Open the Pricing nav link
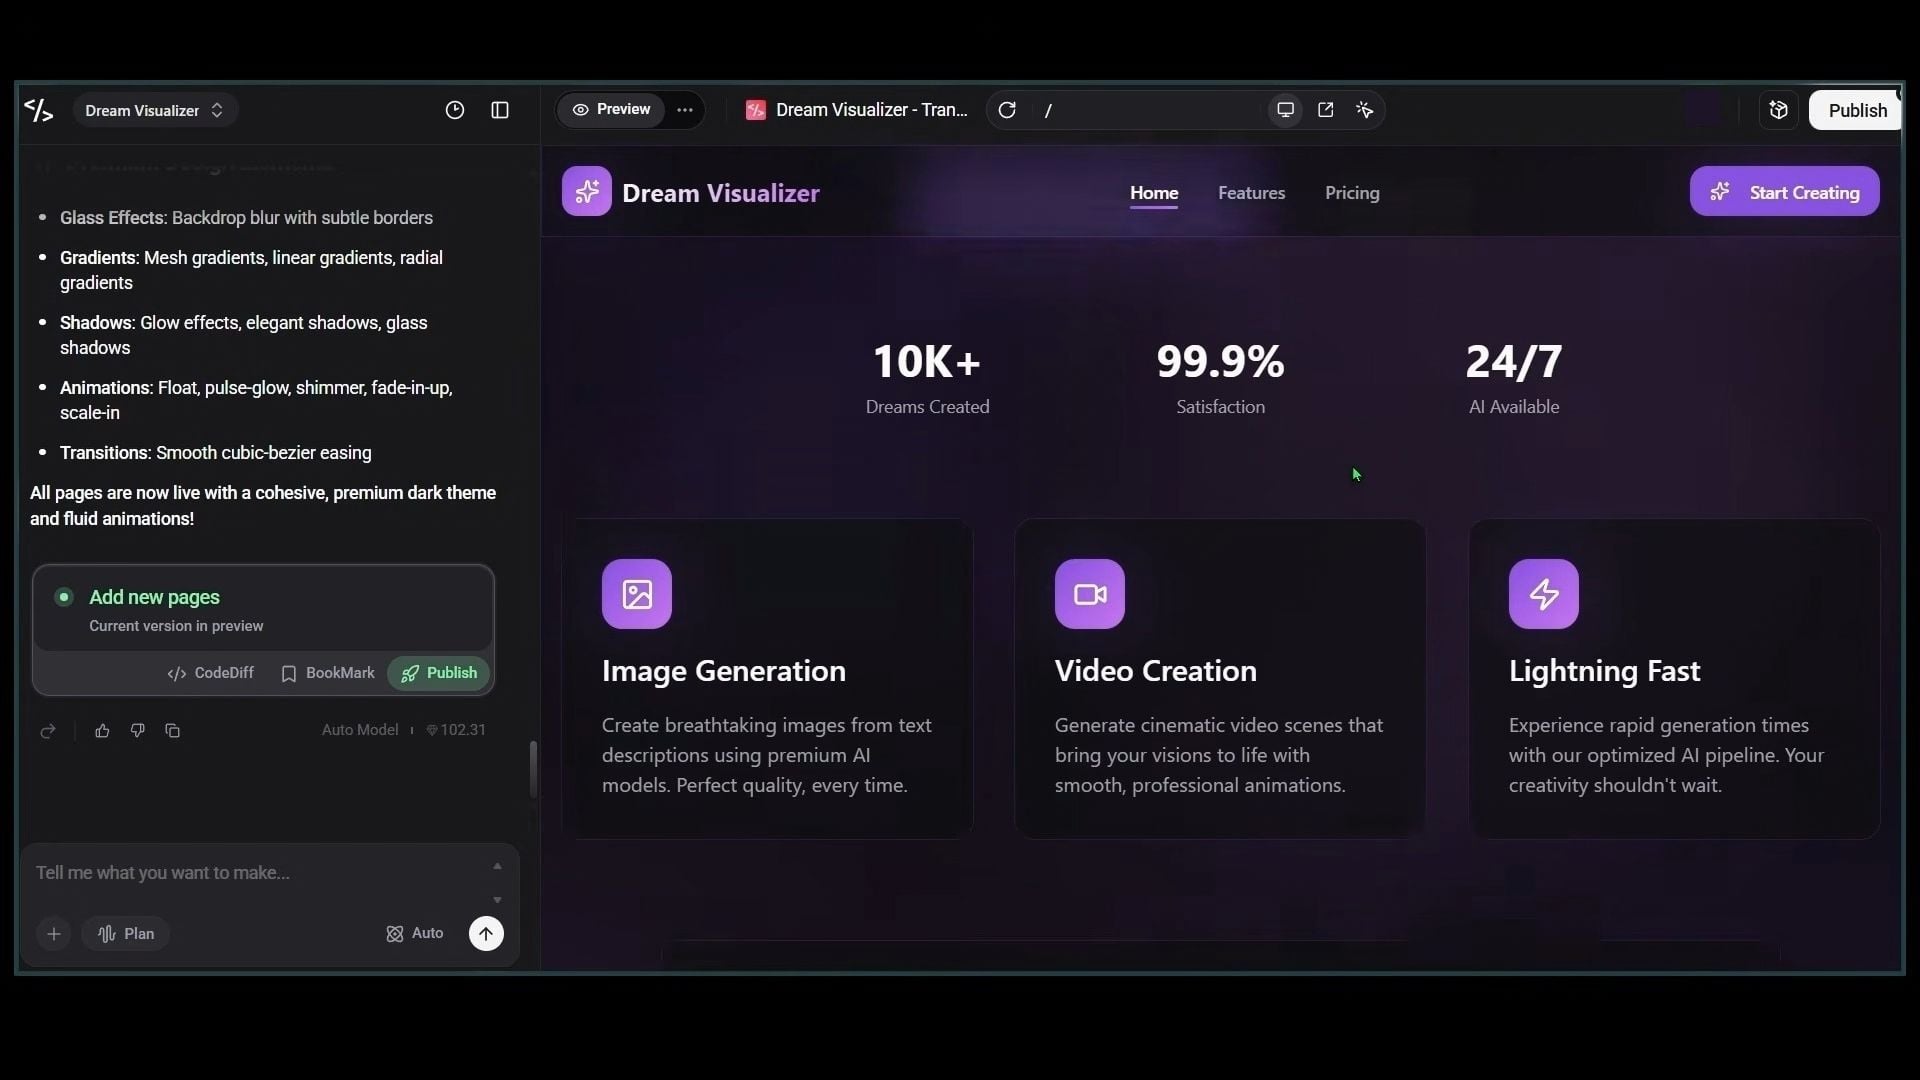The height and width of the screenshot is (1080, 1920). point(1352,193)
